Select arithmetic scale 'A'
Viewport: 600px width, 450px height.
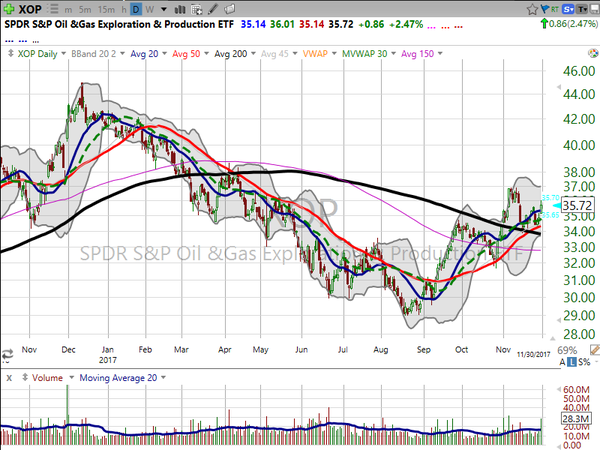point(562,362)
